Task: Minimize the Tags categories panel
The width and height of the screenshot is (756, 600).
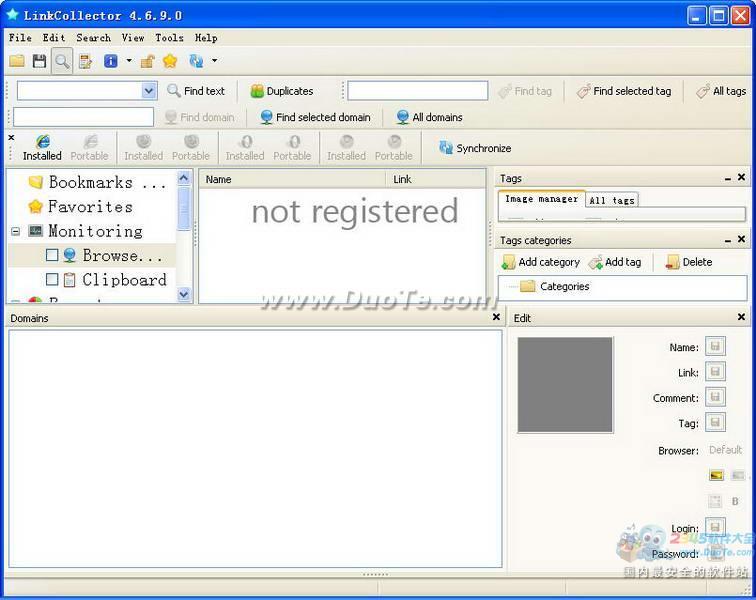Action: [728, 241]
